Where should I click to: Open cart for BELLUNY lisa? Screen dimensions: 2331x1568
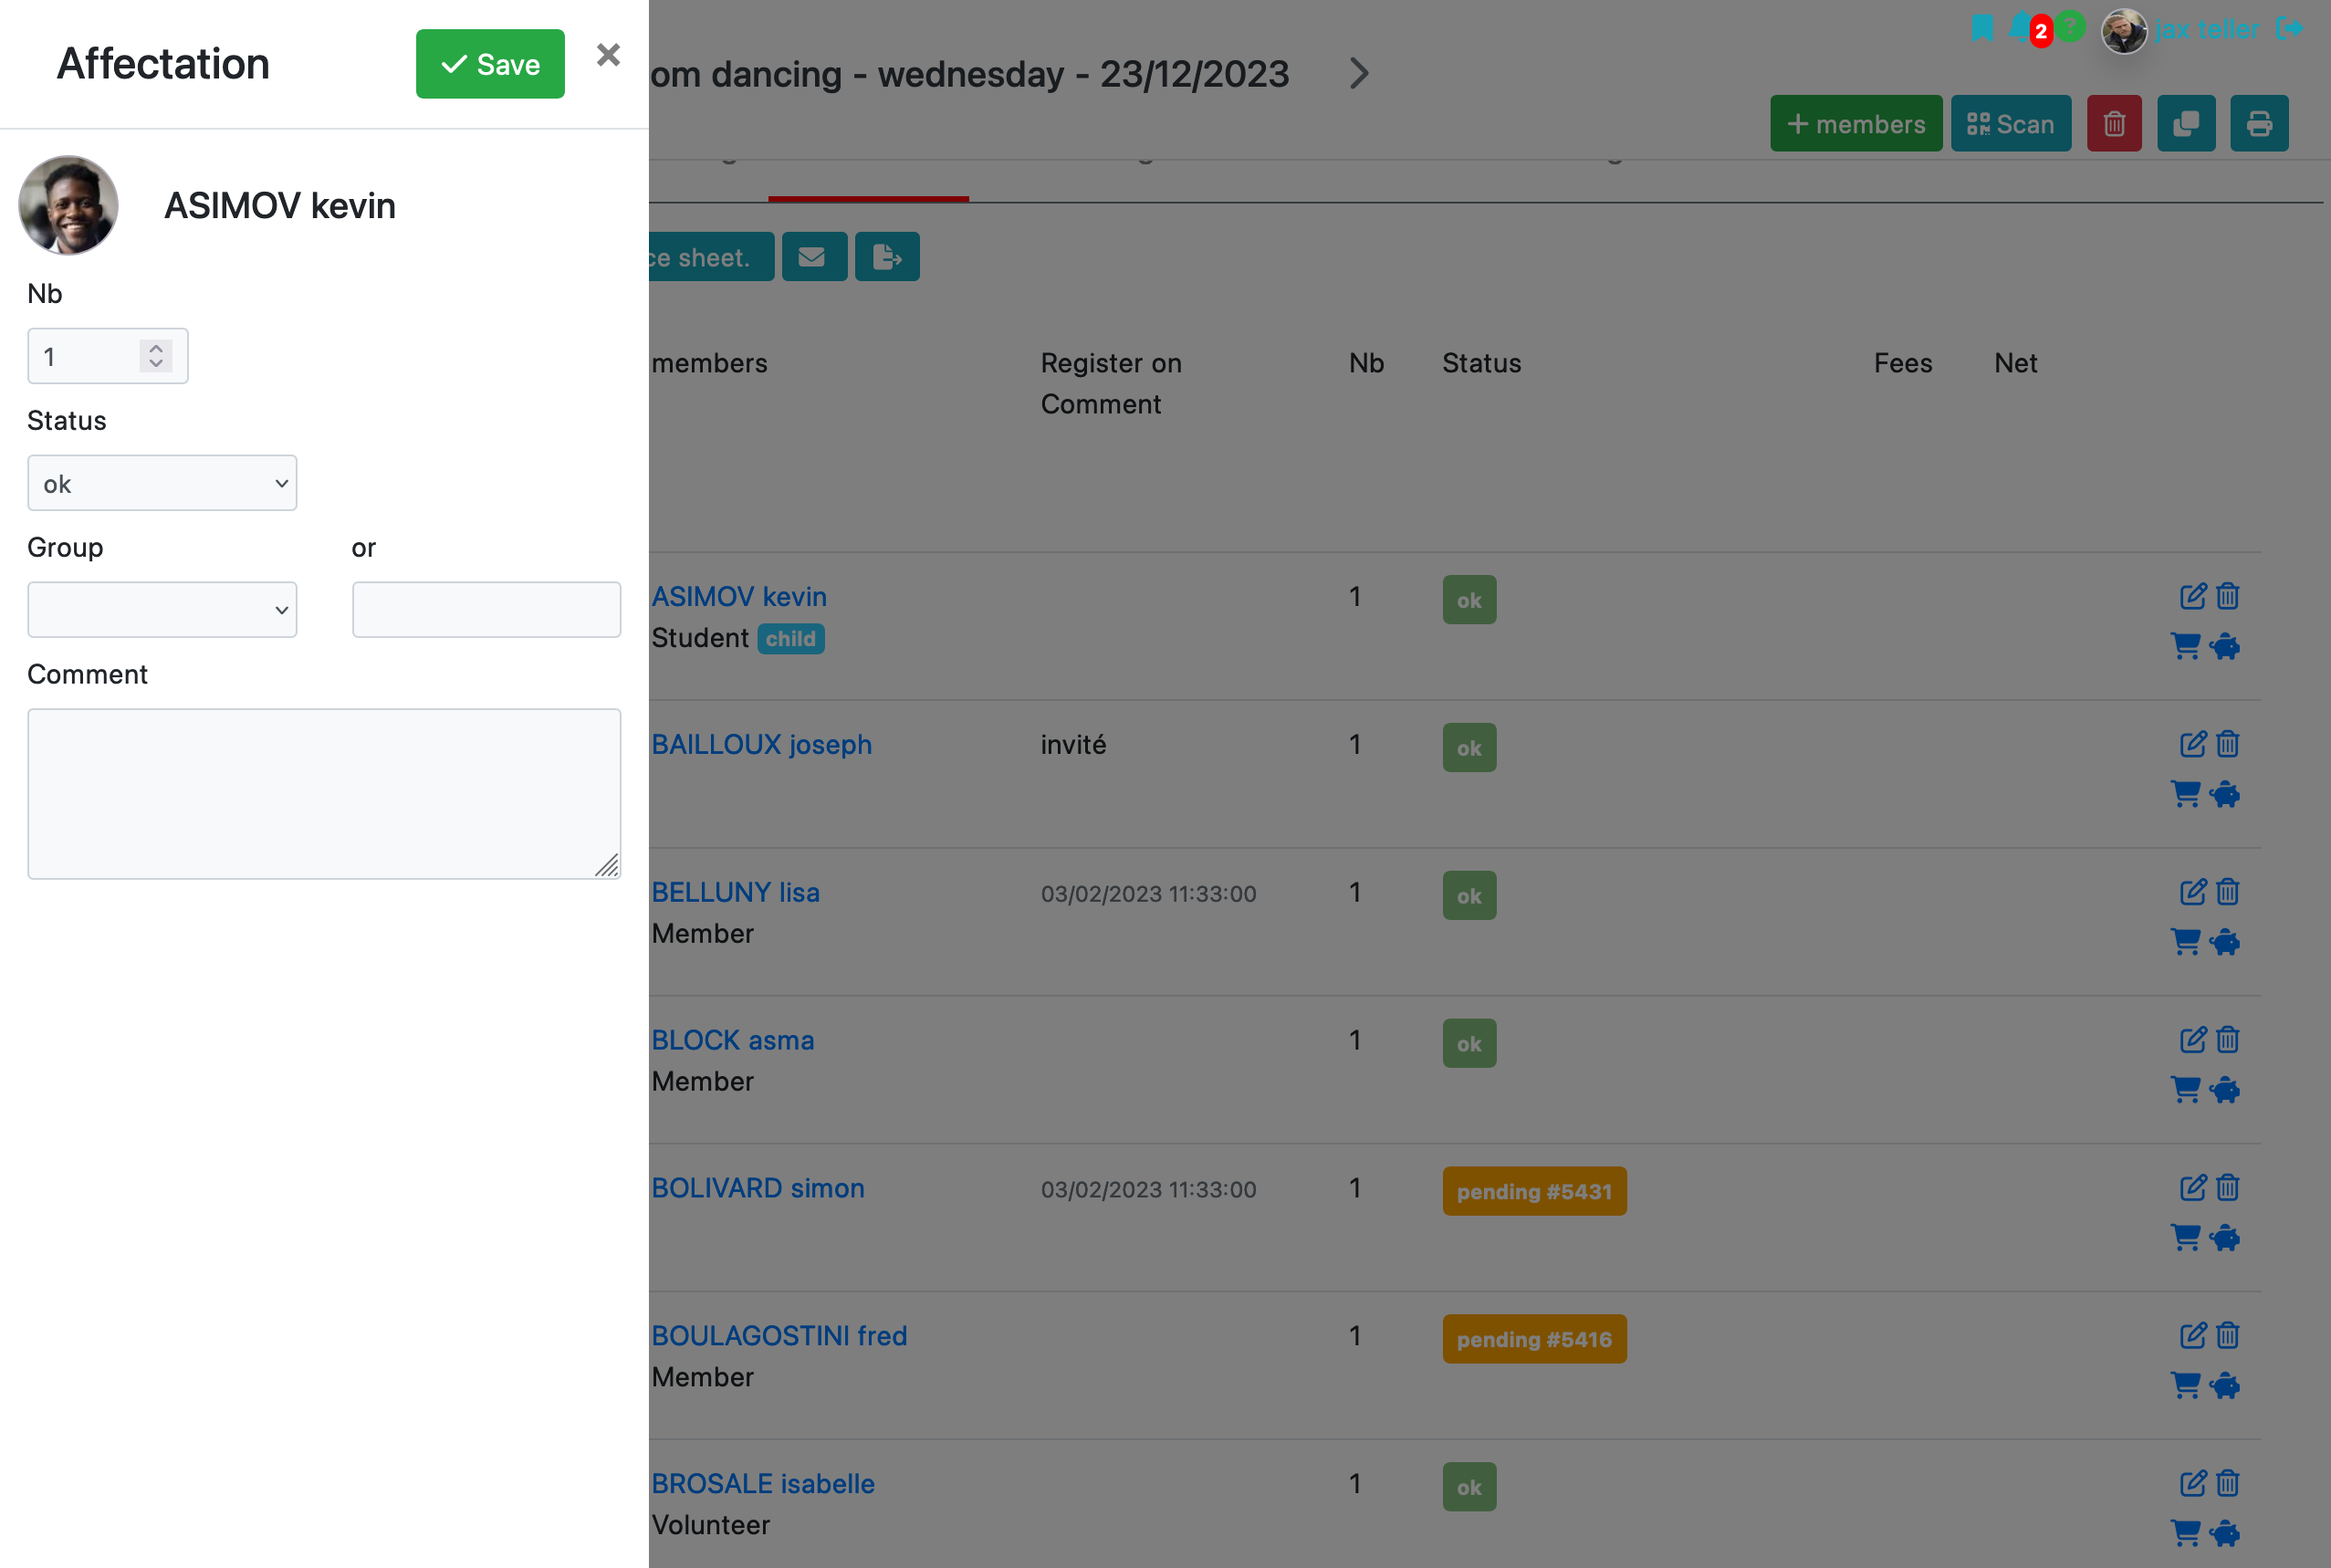[x=2185, y=942]
